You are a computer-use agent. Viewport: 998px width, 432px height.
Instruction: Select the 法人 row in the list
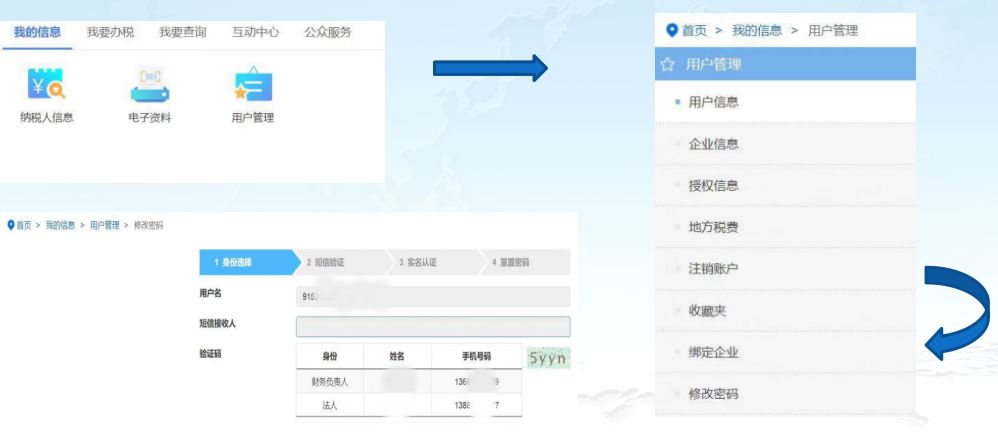(x=409, y=405)
